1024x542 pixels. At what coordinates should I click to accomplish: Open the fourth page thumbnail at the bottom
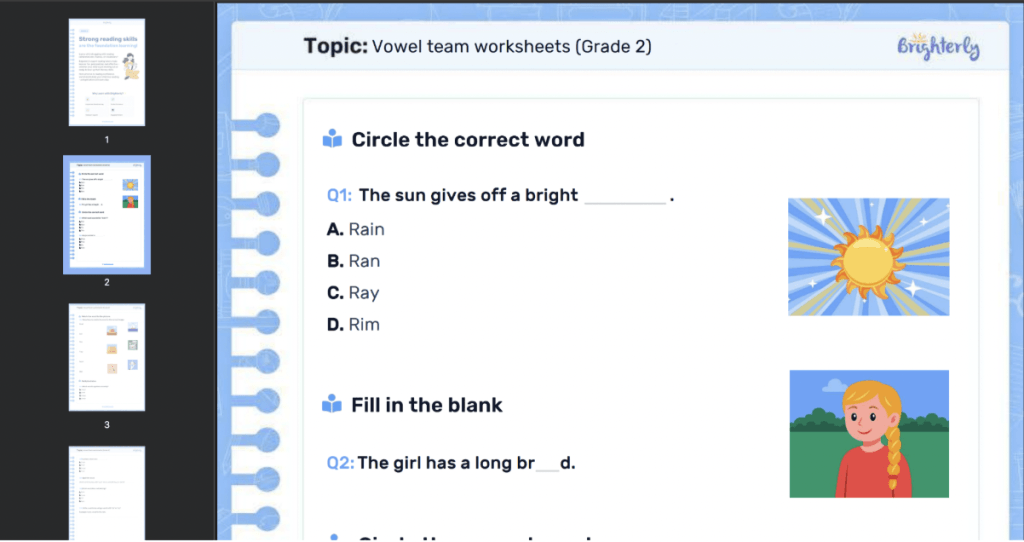point(107,492)
